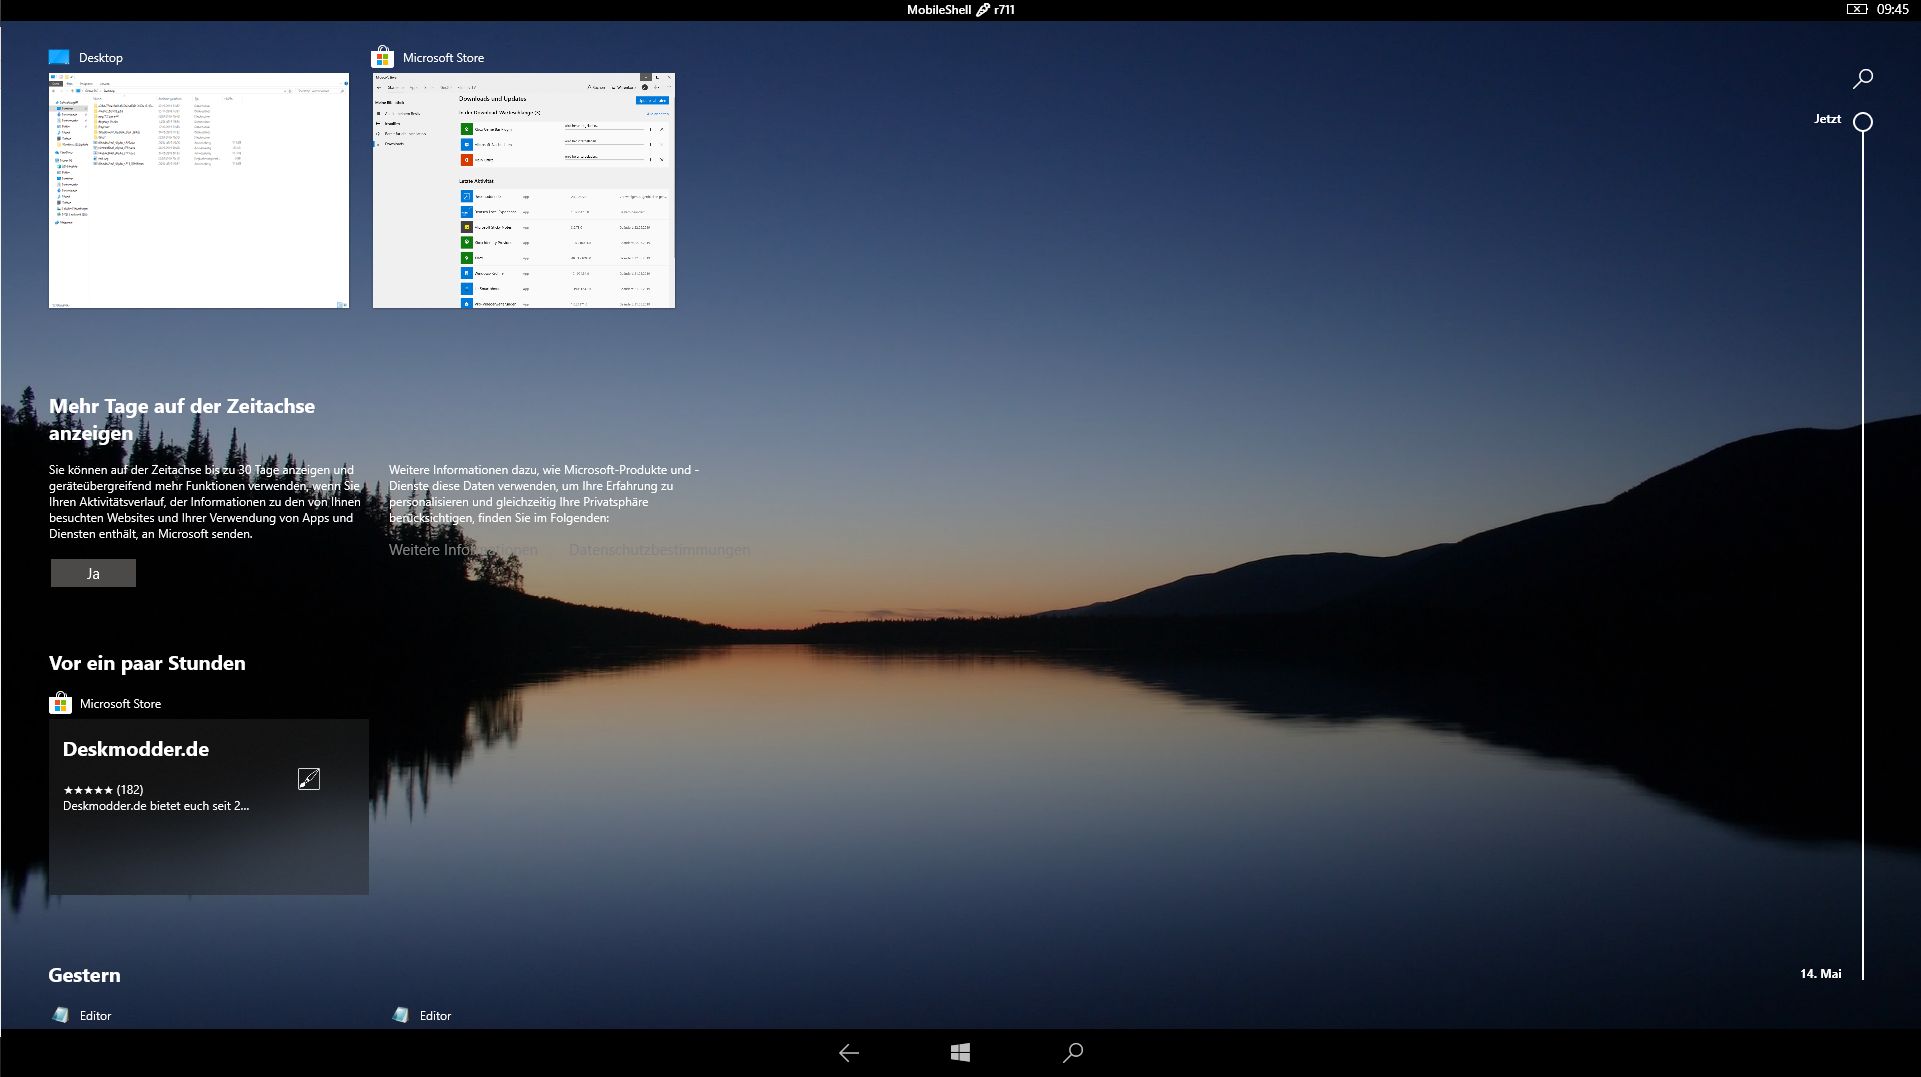Switch to the open Microsoft Store window thumbnail
Image resolution: width=1921 pixels, height=1077 pixels.
click(523, 190)
